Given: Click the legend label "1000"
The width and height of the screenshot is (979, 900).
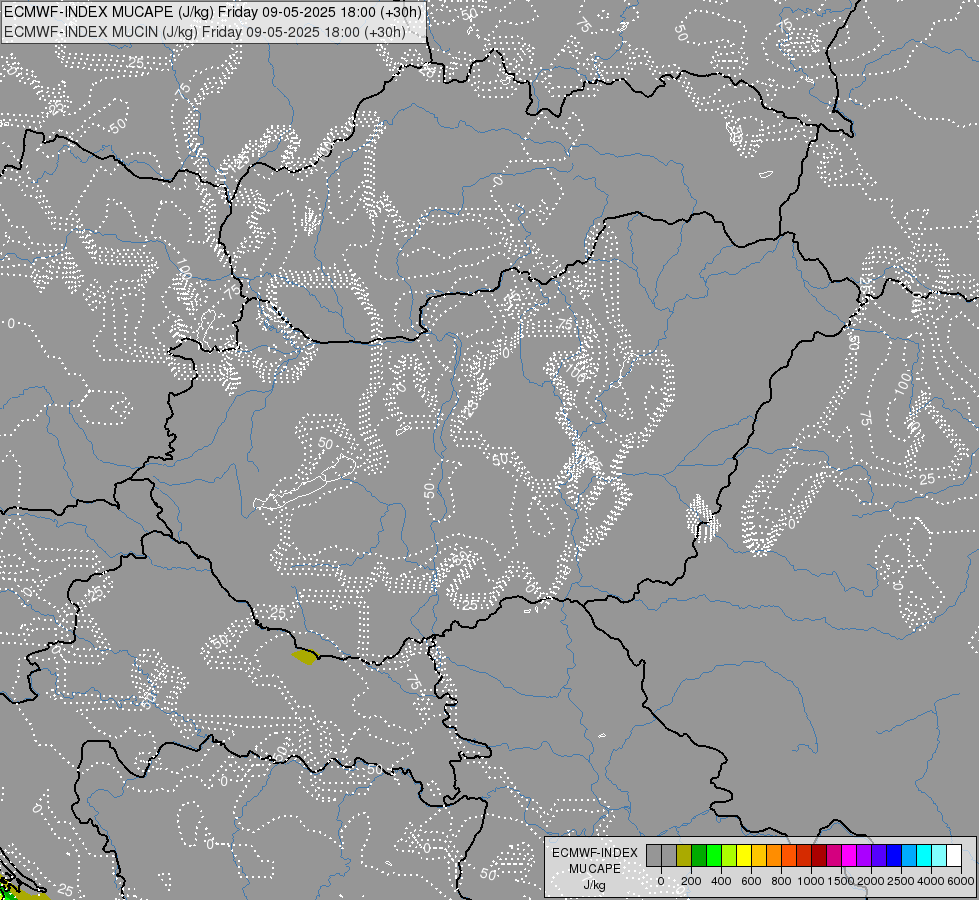Looking at the screenshot, I should tap(810, 881).
